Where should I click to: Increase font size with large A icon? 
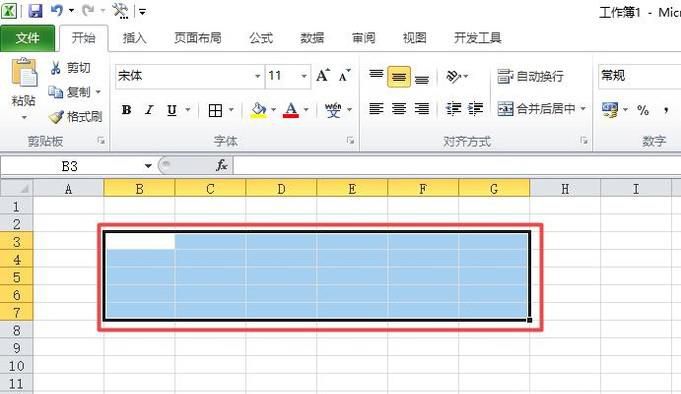click(x=323, y=76)
